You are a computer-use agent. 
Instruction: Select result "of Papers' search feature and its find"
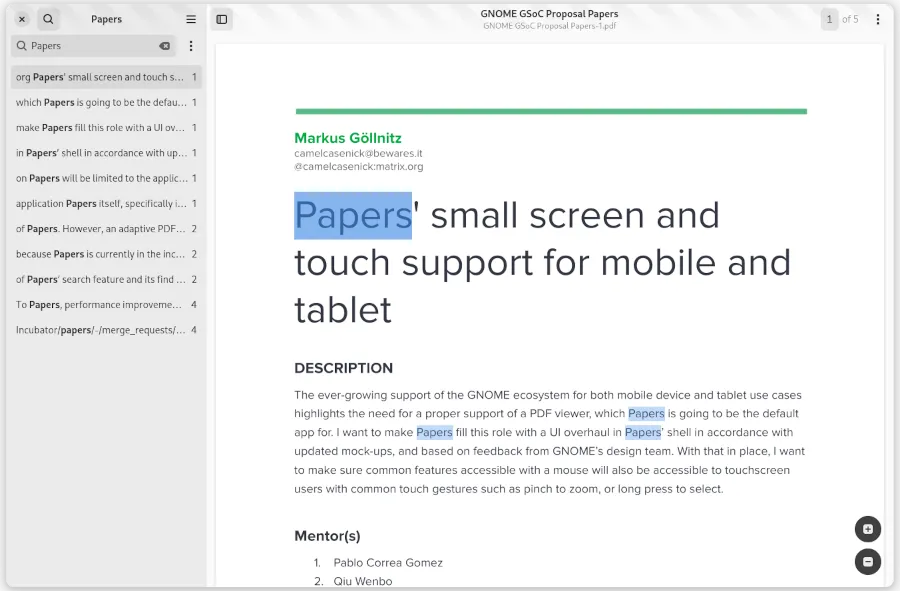pyautogui.click(x=106, y=279)
